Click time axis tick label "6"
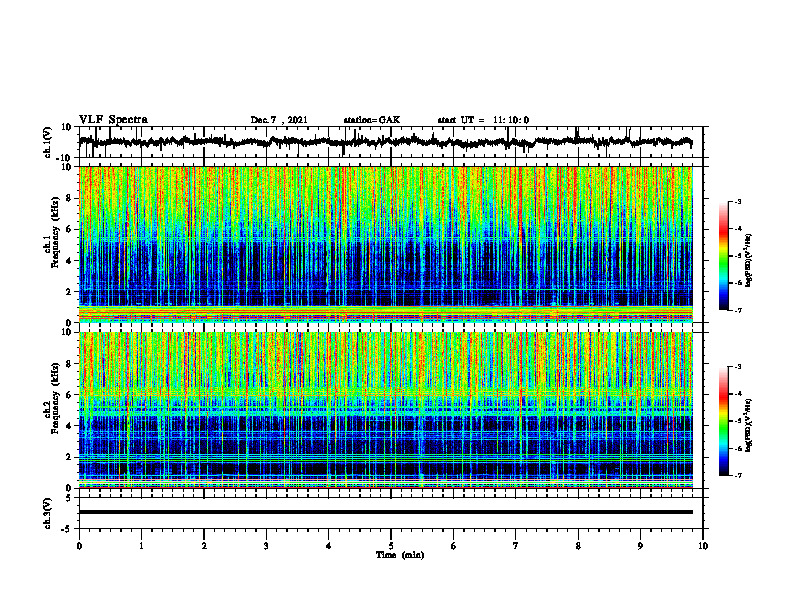Screen dimensions: 792x612 point(454,546)
